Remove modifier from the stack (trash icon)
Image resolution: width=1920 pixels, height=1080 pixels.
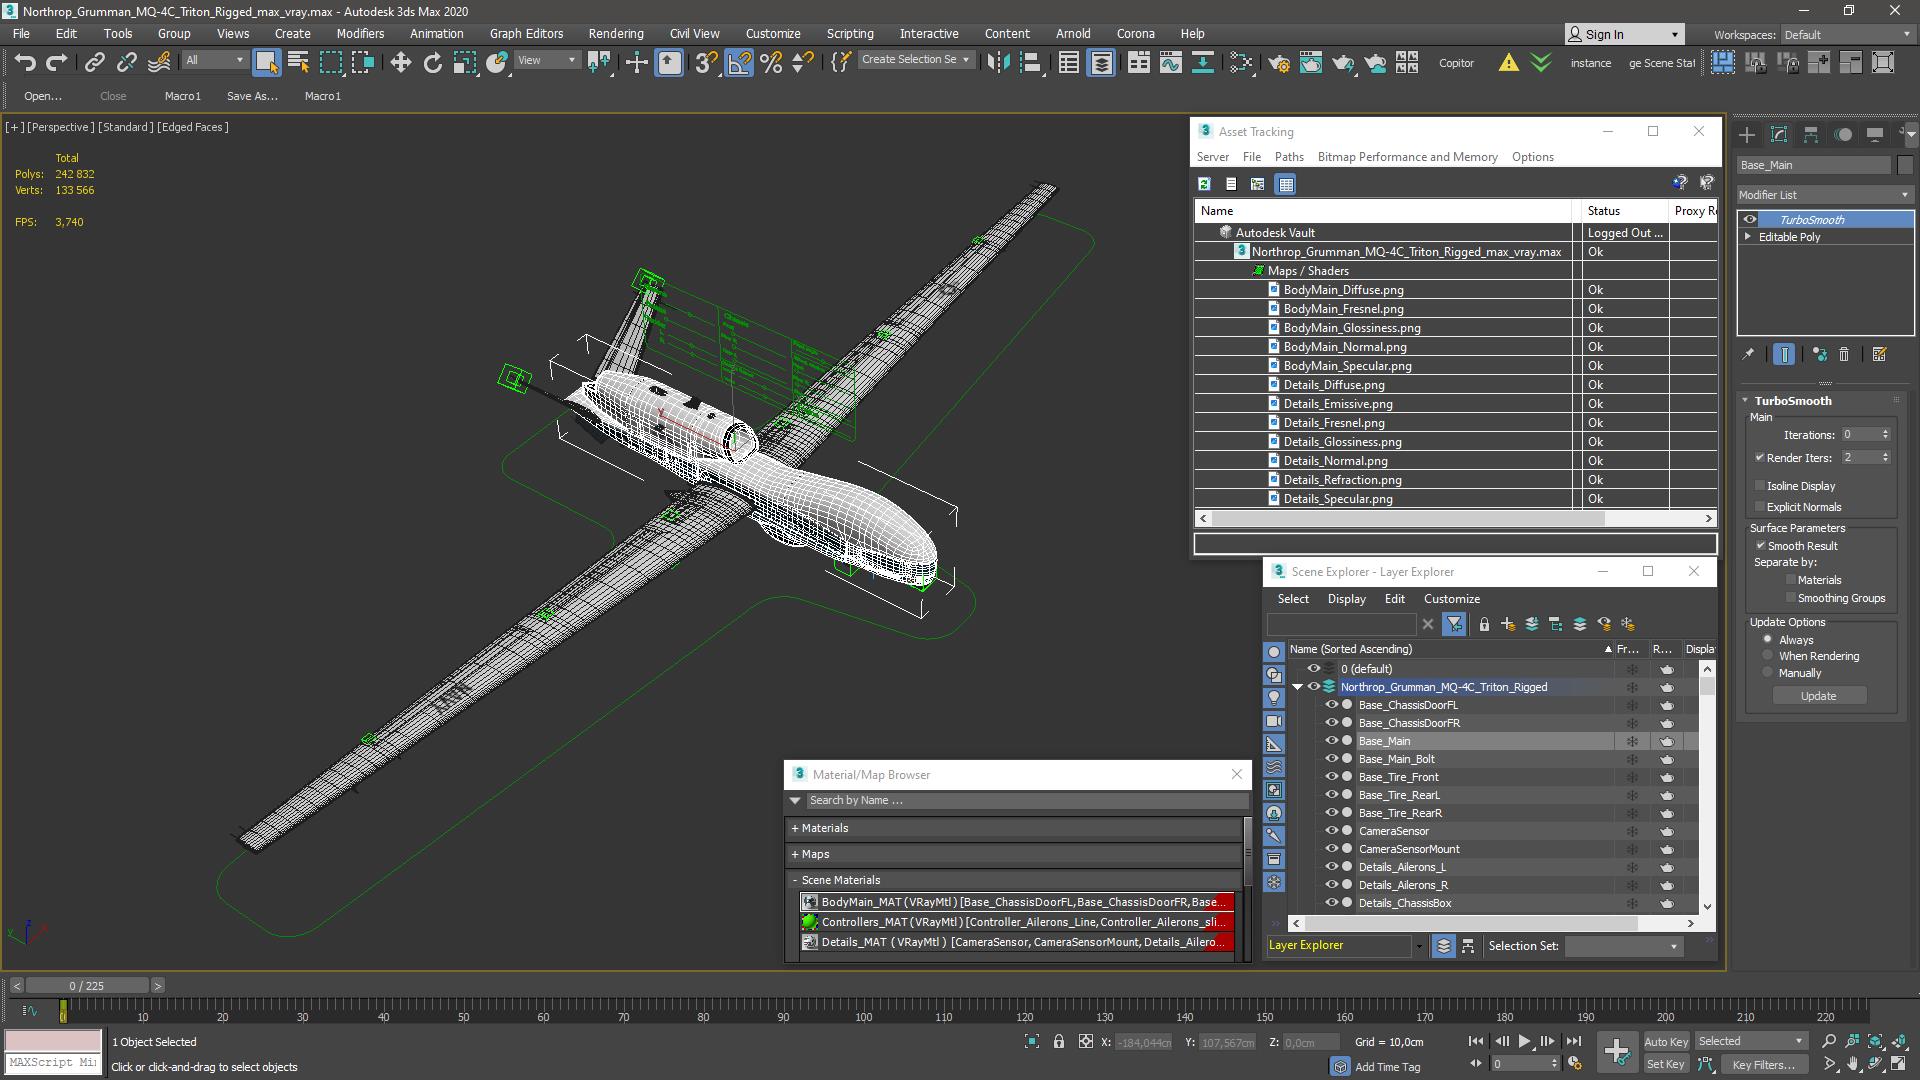pos(1845,354)
